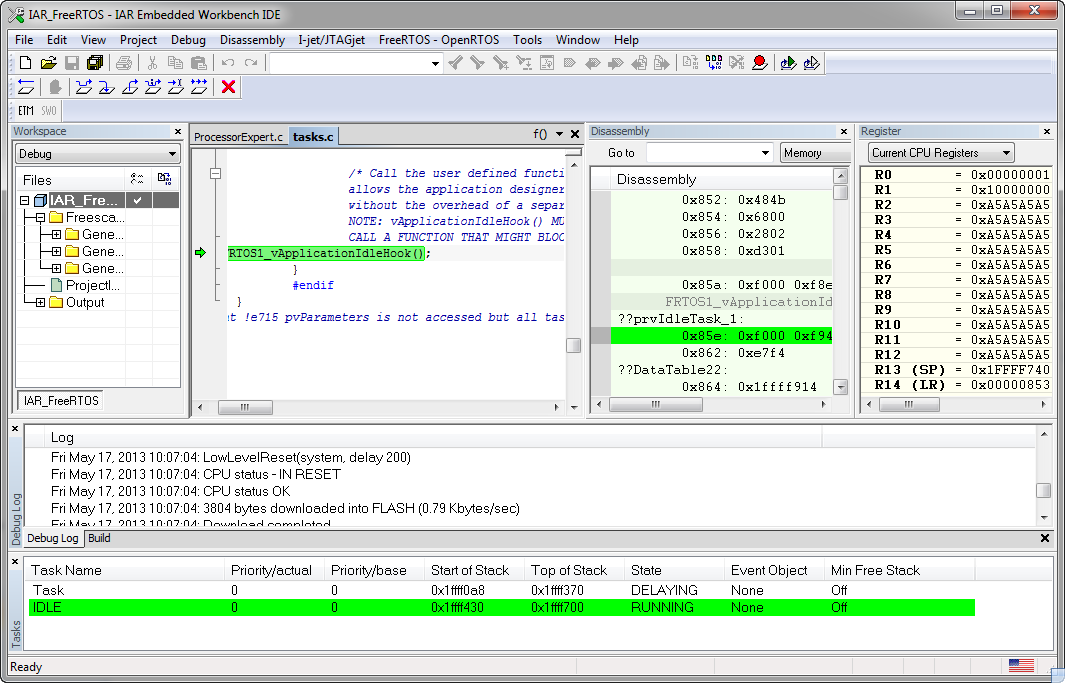Click the Paste clipboard icon

pos(198,63)
